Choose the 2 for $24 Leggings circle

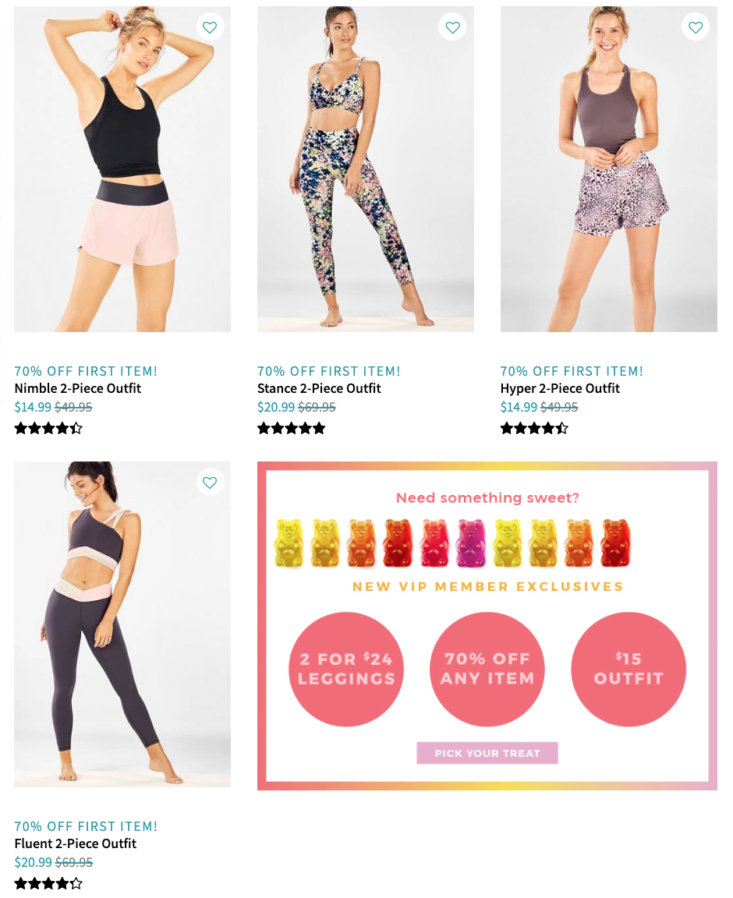[346, 669]
